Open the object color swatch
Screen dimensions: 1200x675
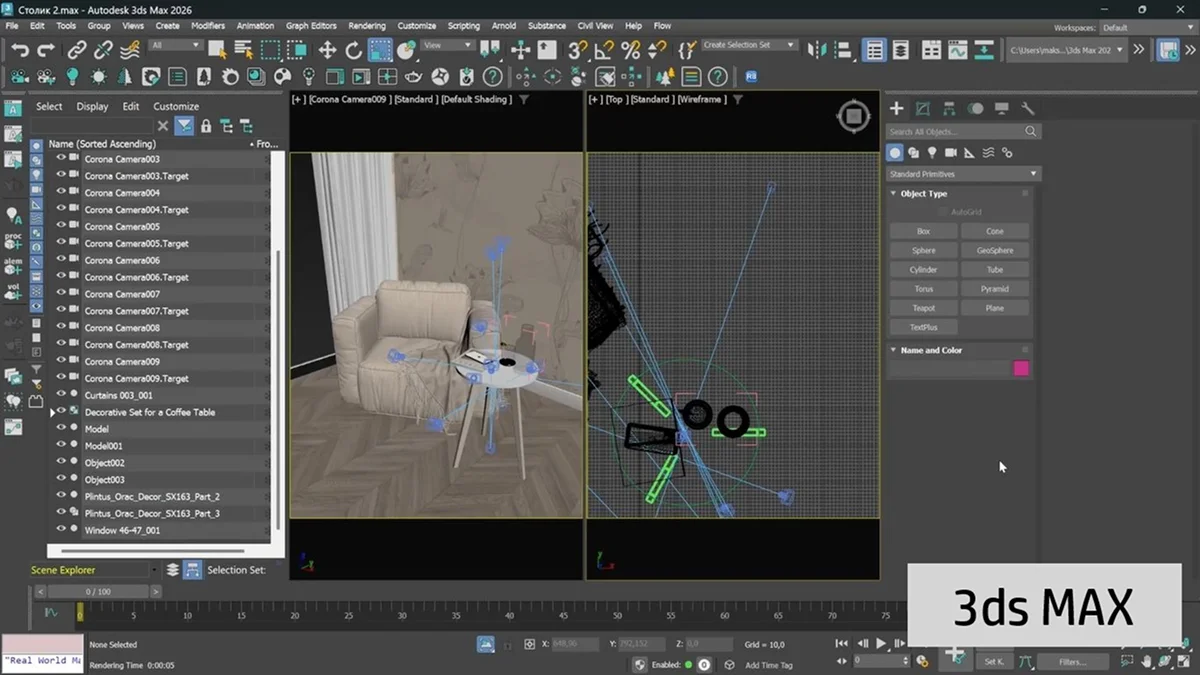(x=1020, y=368)
